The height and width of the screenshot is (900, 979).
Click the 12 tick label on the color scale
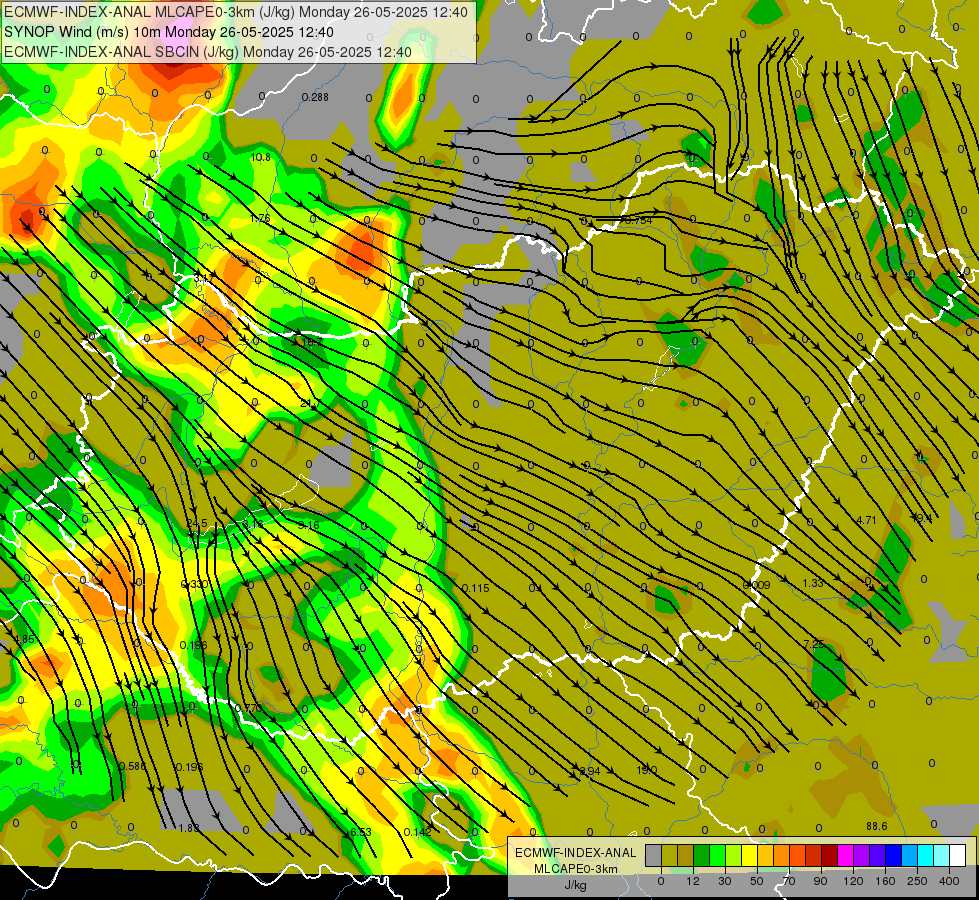tap(693, 881)
